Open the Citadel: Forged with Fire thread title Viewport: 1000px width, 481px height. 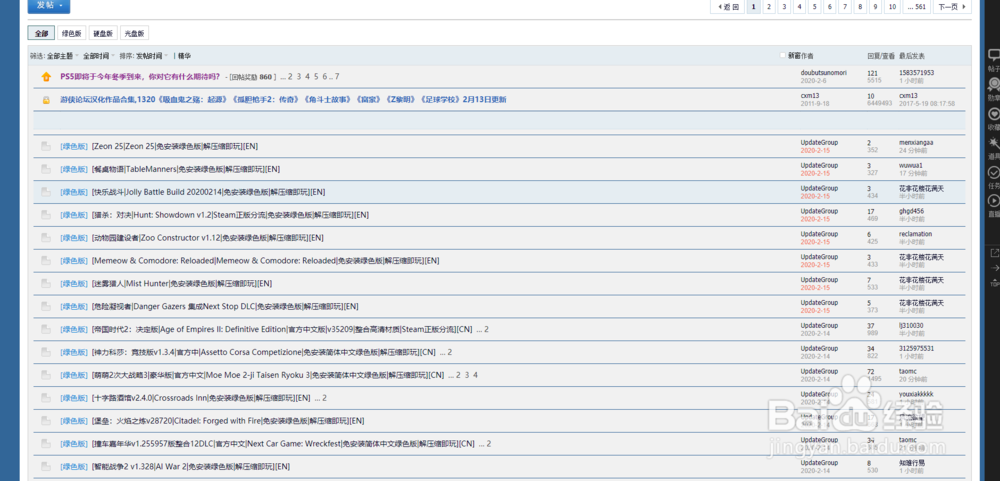(228, 421)
